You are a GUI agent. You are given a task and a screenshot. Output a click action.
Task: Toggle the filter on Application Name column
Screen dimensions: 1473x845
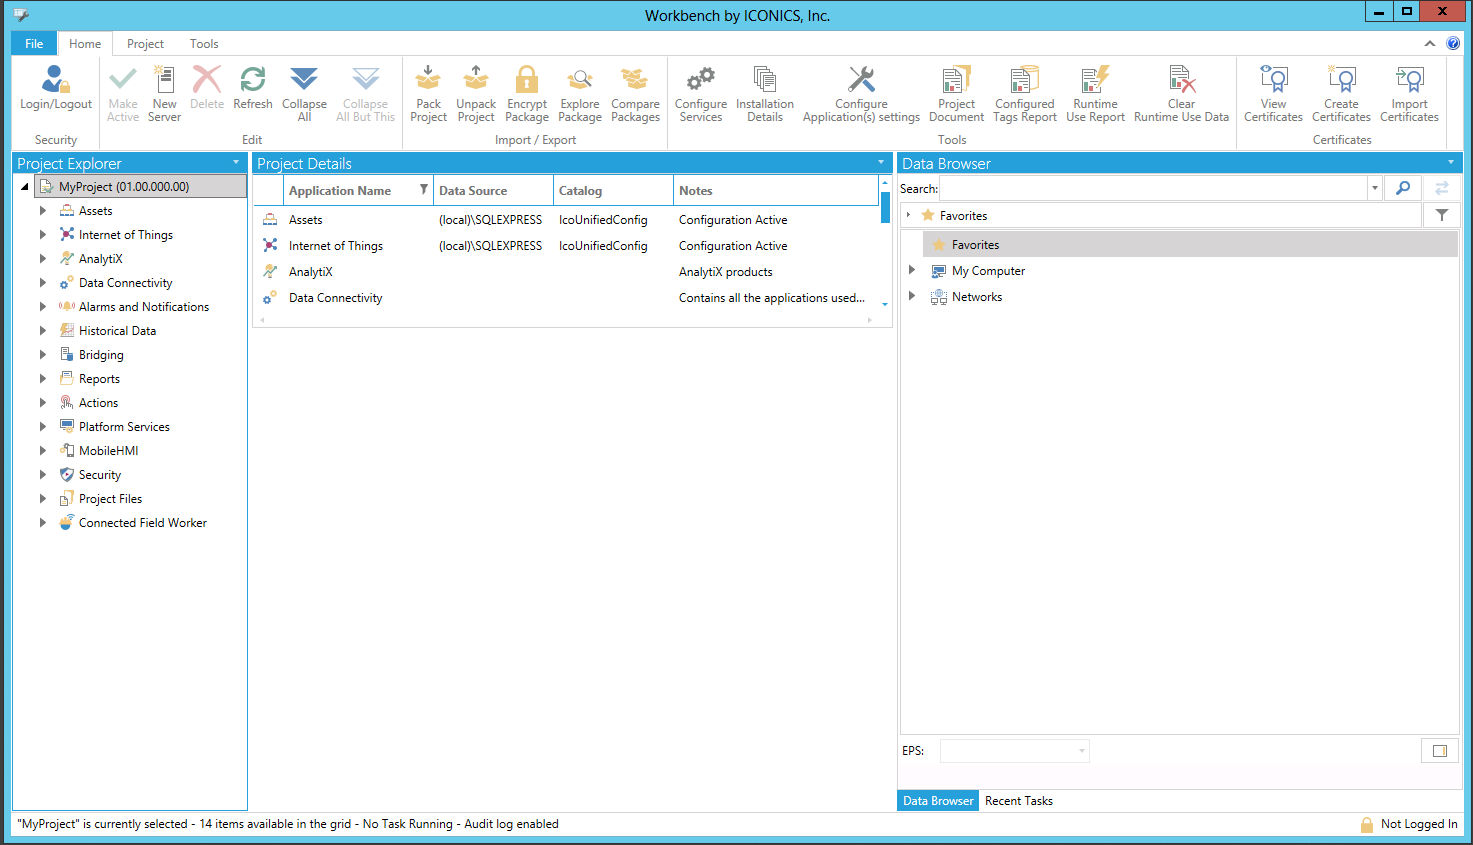pos(424,190)
